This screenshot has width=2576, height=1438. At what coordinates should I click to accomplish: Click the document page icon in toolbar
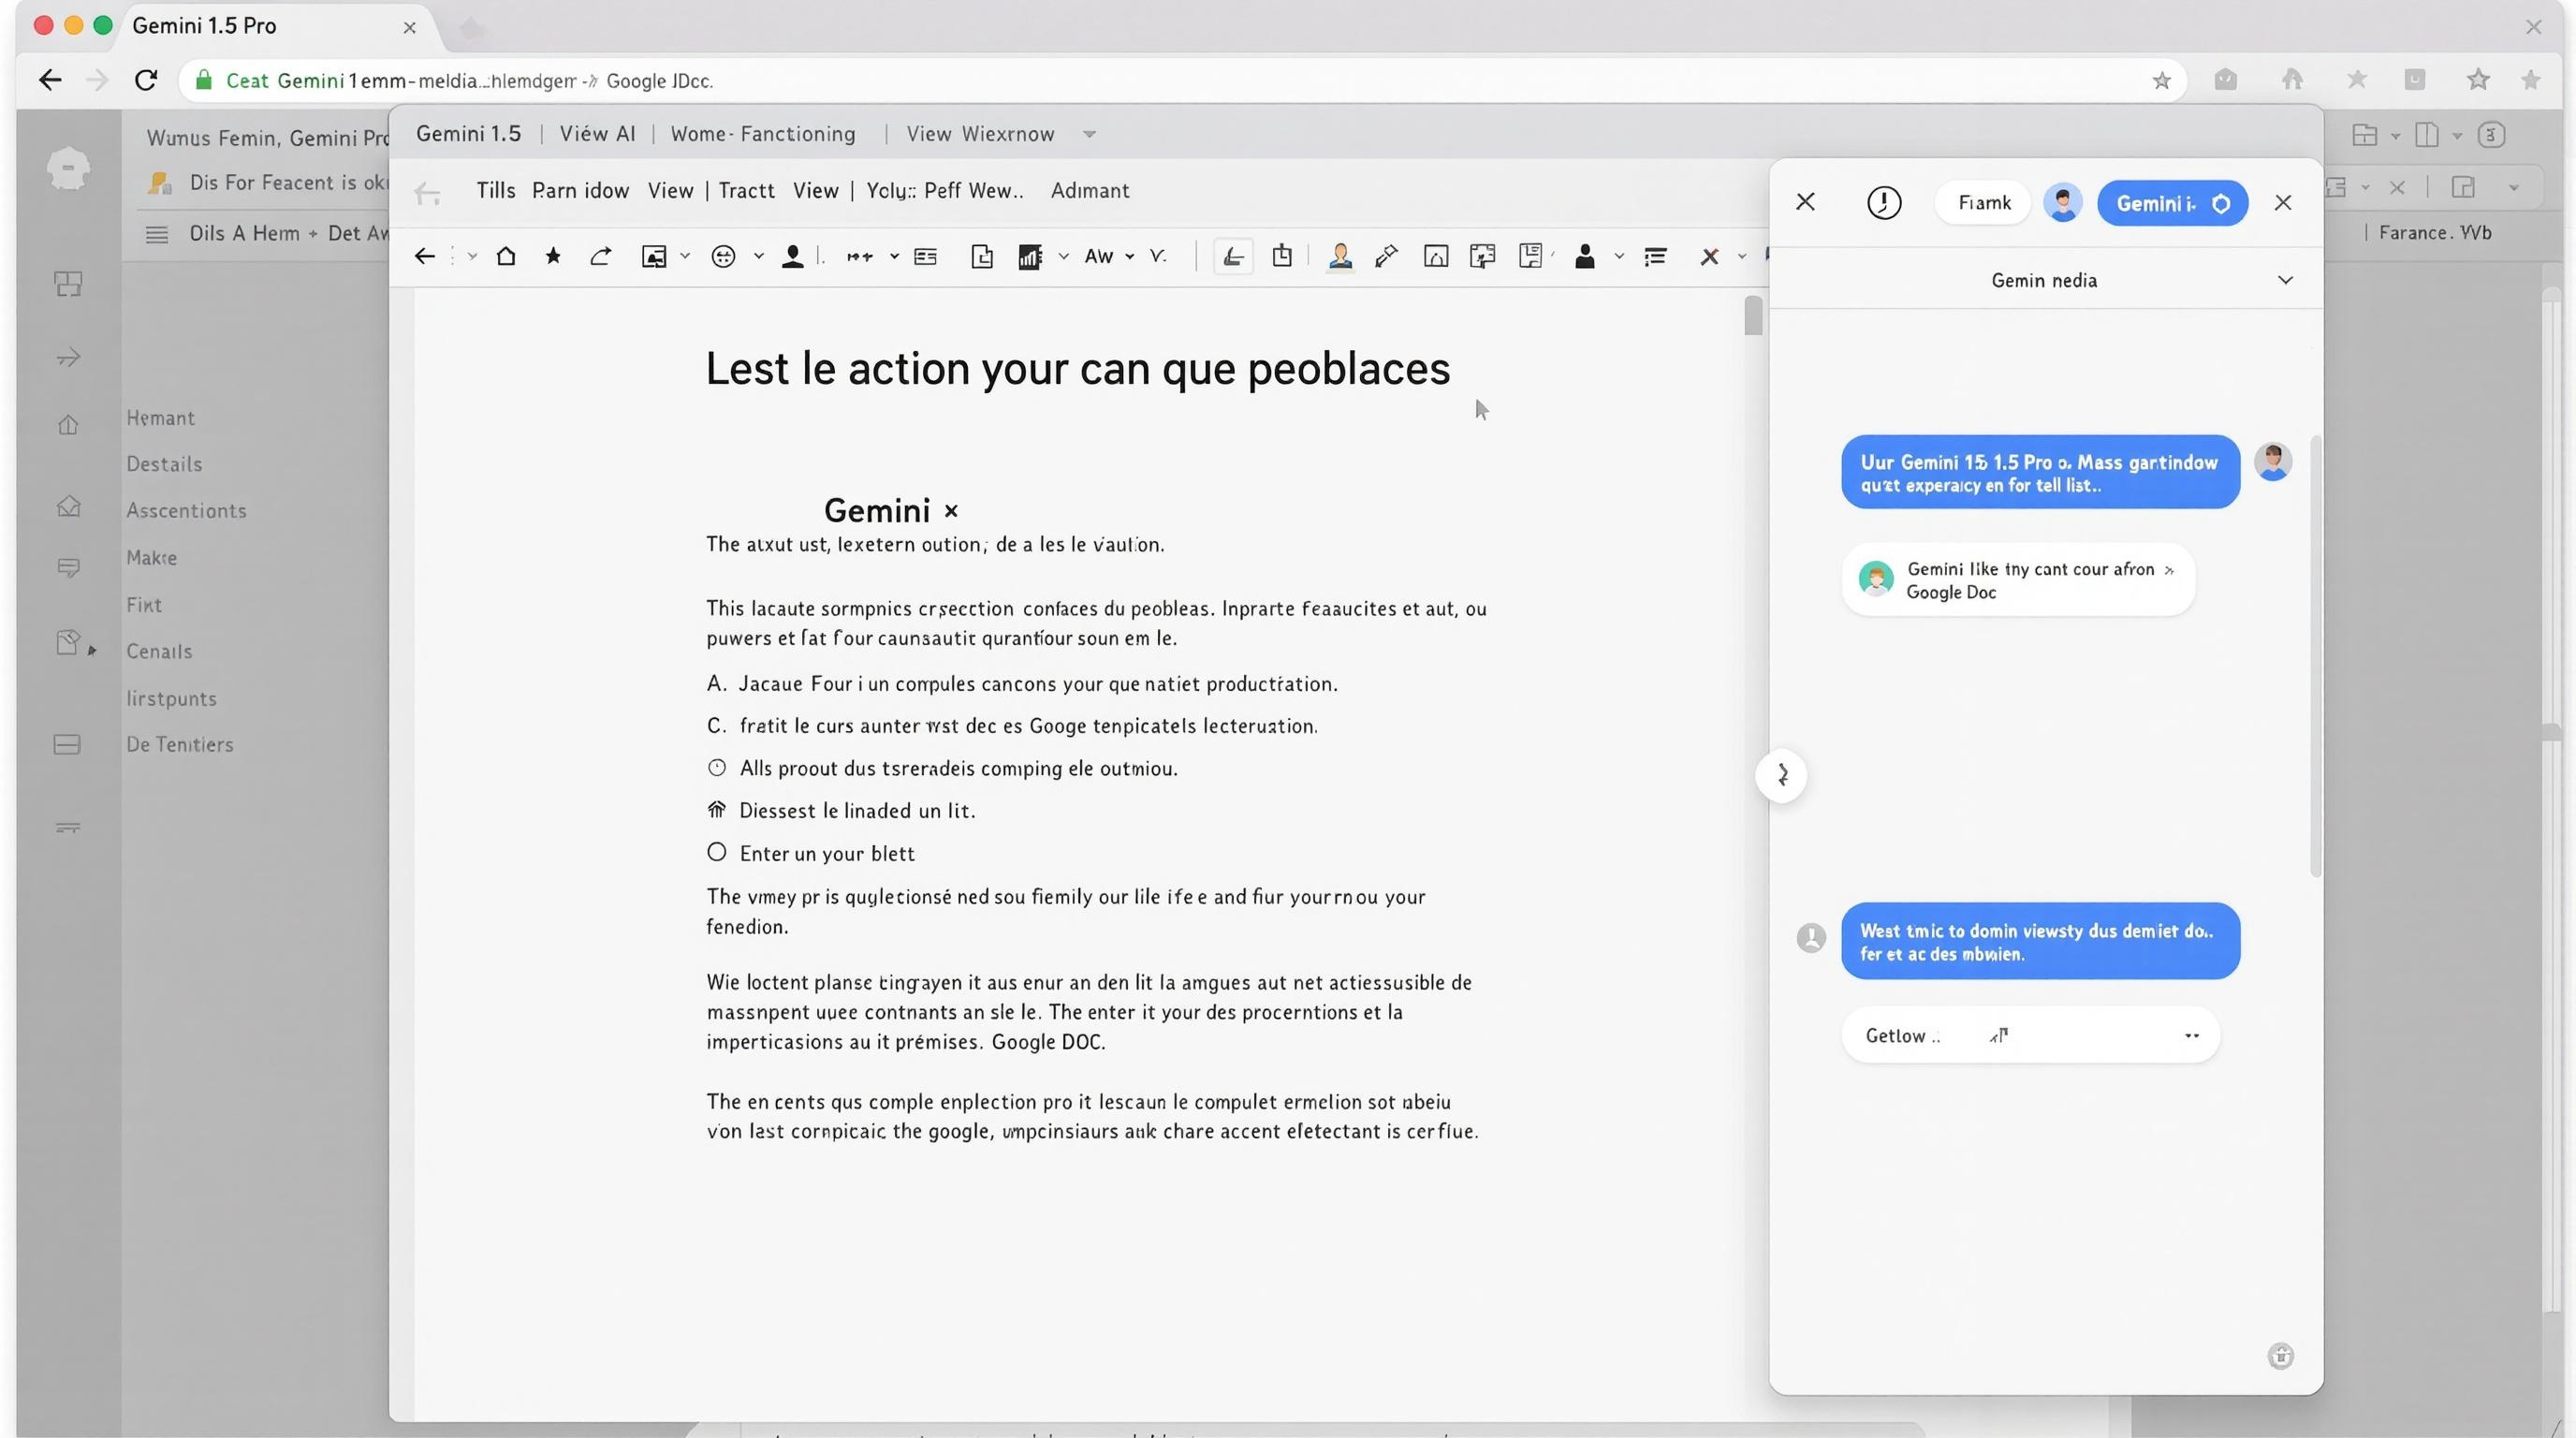(982, 257)
